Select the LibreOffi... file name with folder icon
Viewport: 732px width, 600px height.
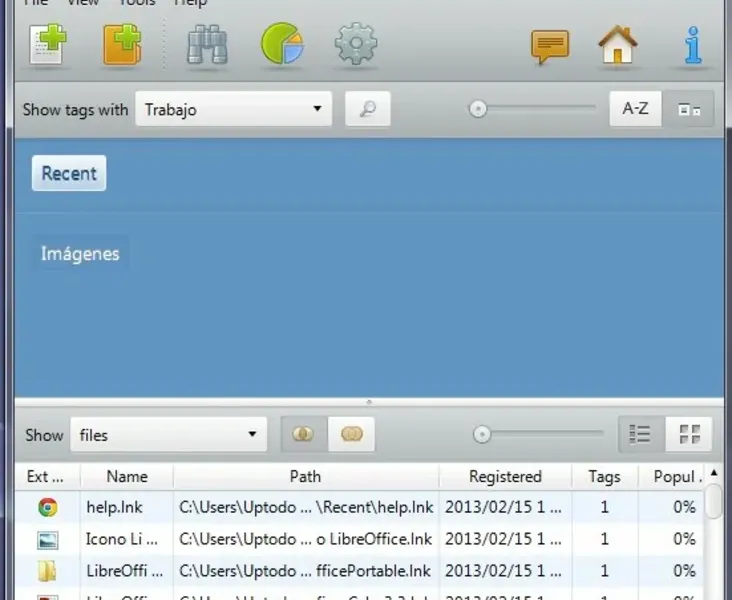click(x=124, y=571)
